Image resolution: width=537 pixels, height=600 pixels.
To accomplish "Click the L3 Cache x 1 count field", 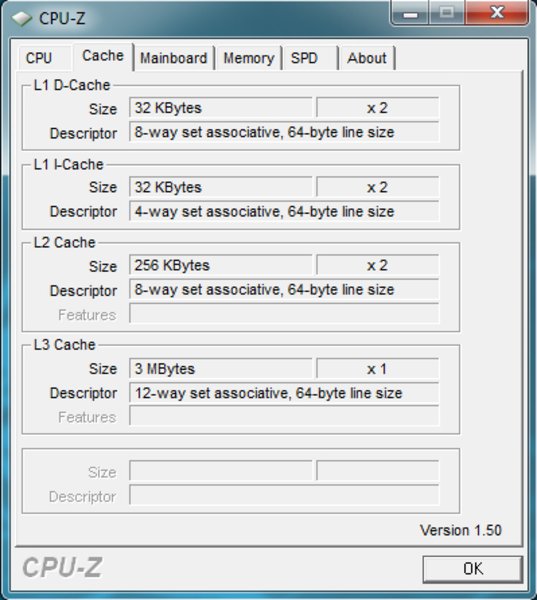I will click(377, 369).
